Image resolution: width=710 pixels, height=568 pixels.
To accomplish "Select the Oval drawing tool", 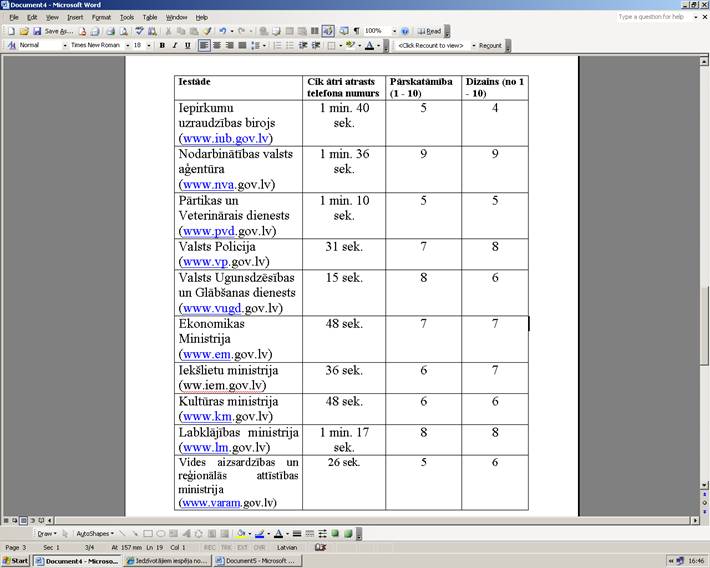I will tap(162, 533).
